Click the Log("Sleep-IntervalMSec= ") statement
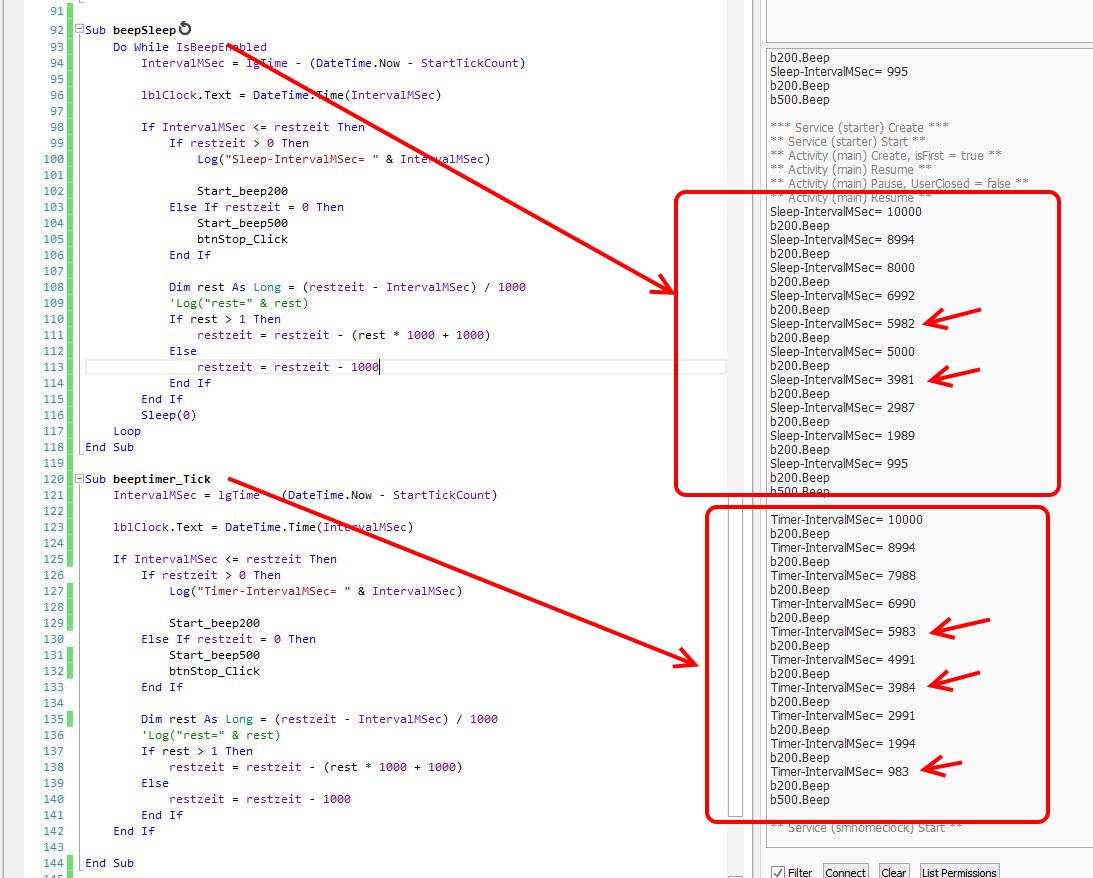1093x878 pixels. 343,159
